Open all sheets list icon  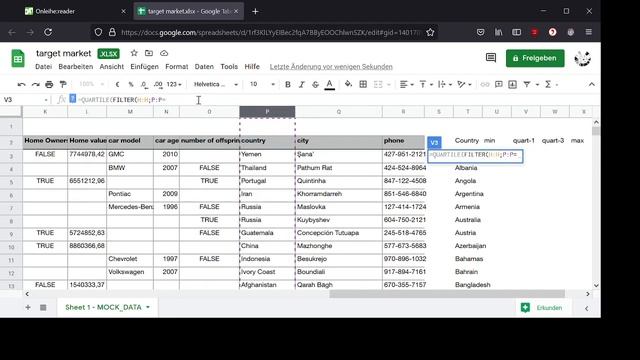point(43,307)
